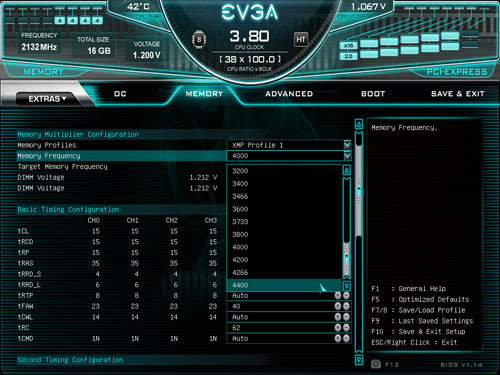Choose 3400 from the frequency list
The image size is (500, 375).
[284, 184]
